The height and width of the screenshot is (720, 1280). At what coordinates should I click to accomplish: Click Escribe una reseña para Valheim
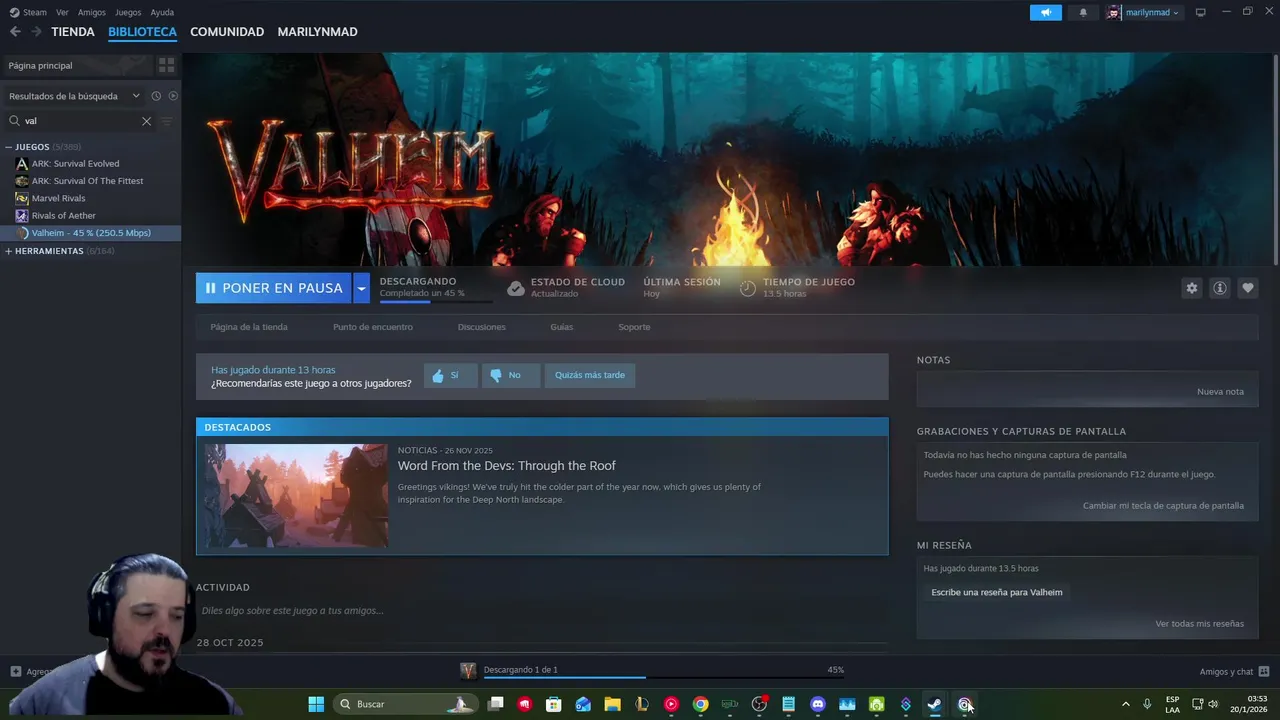[997, 592]
